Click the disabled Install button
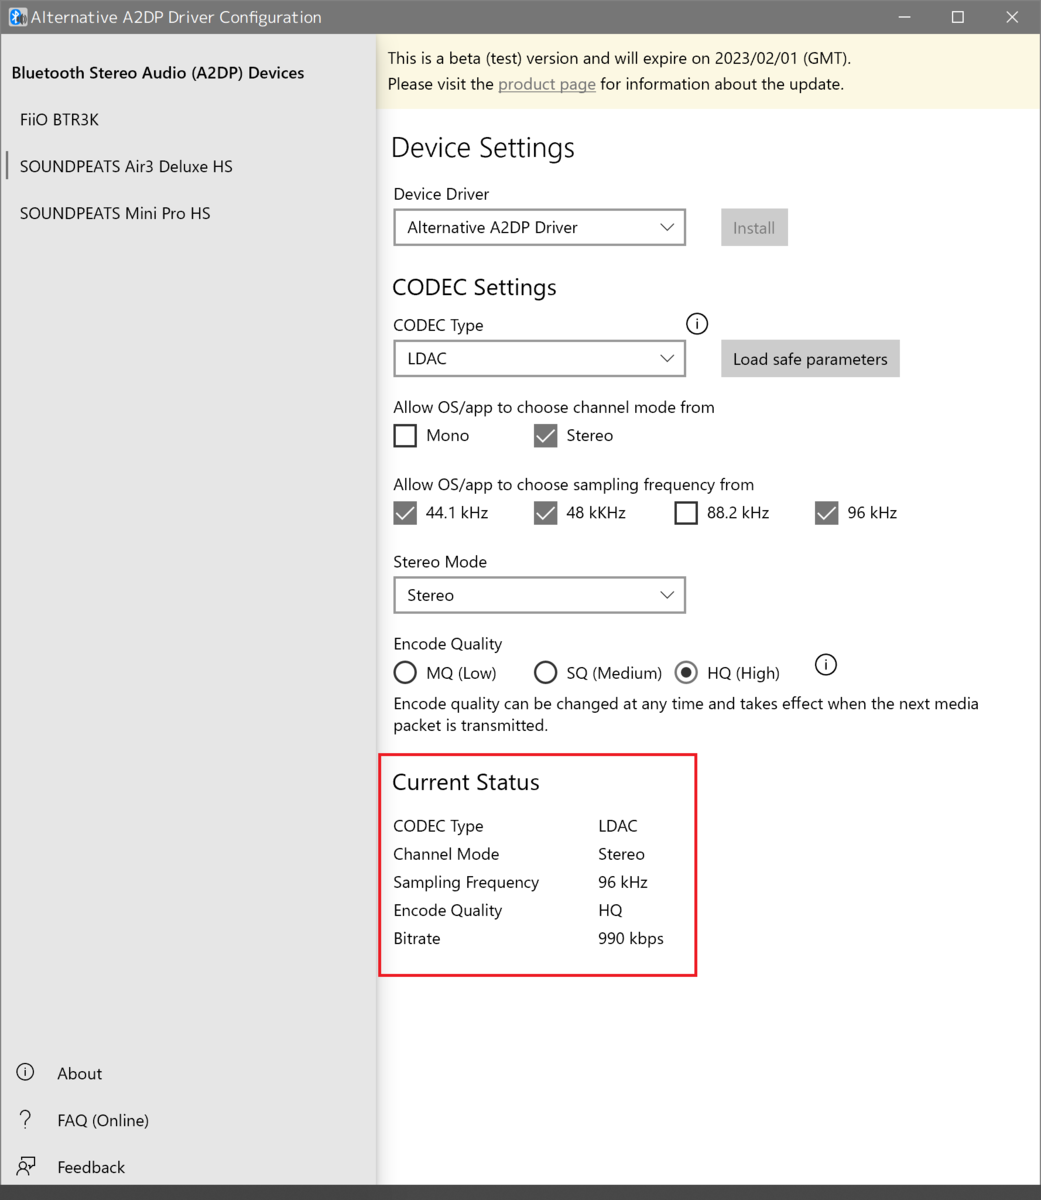 click(x=753, y=227)
